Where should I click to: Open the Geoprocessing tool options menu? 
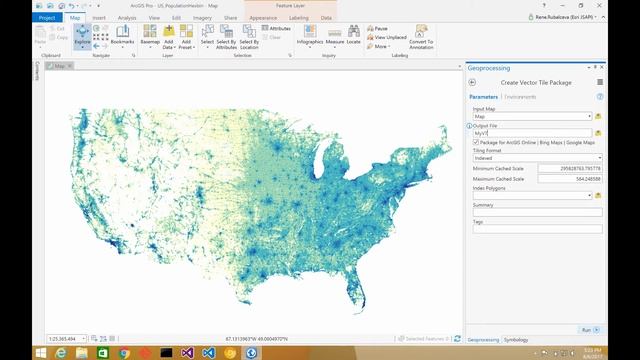tap(600, 82)
